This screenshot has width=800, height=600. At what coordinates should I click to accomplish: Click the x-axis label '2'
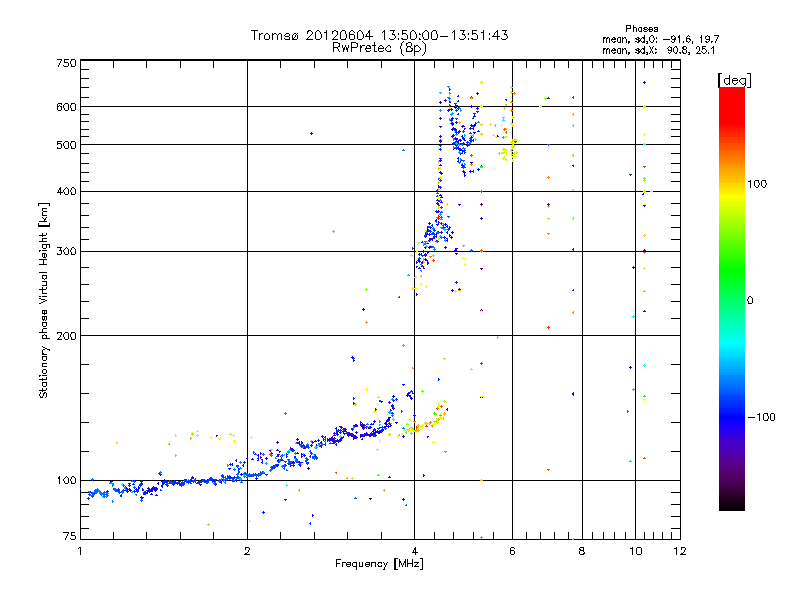(247, 551)
